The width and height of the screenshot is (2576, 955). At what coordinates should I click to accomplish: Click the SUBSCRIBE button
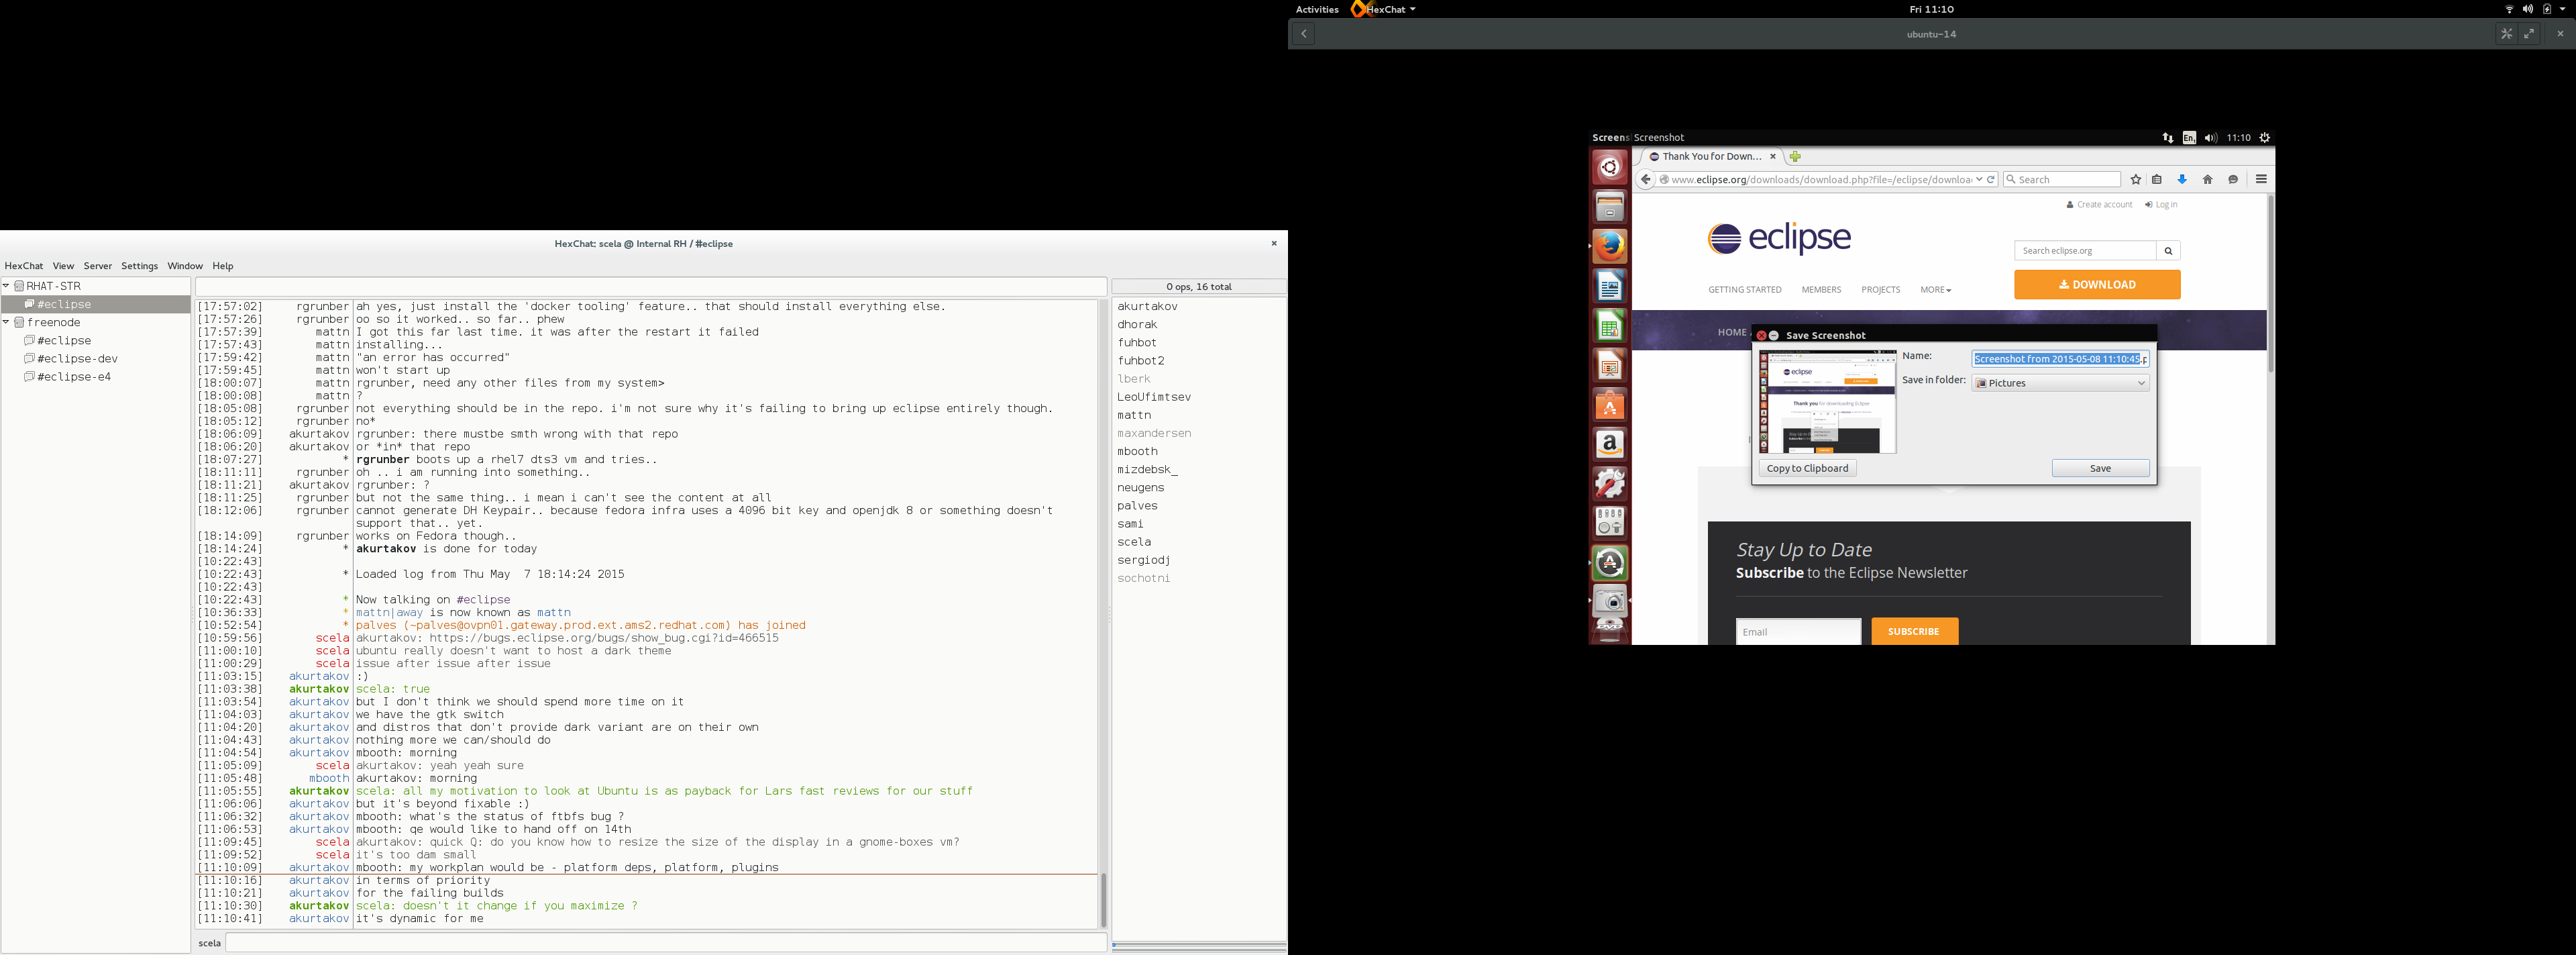(1914, 631)
